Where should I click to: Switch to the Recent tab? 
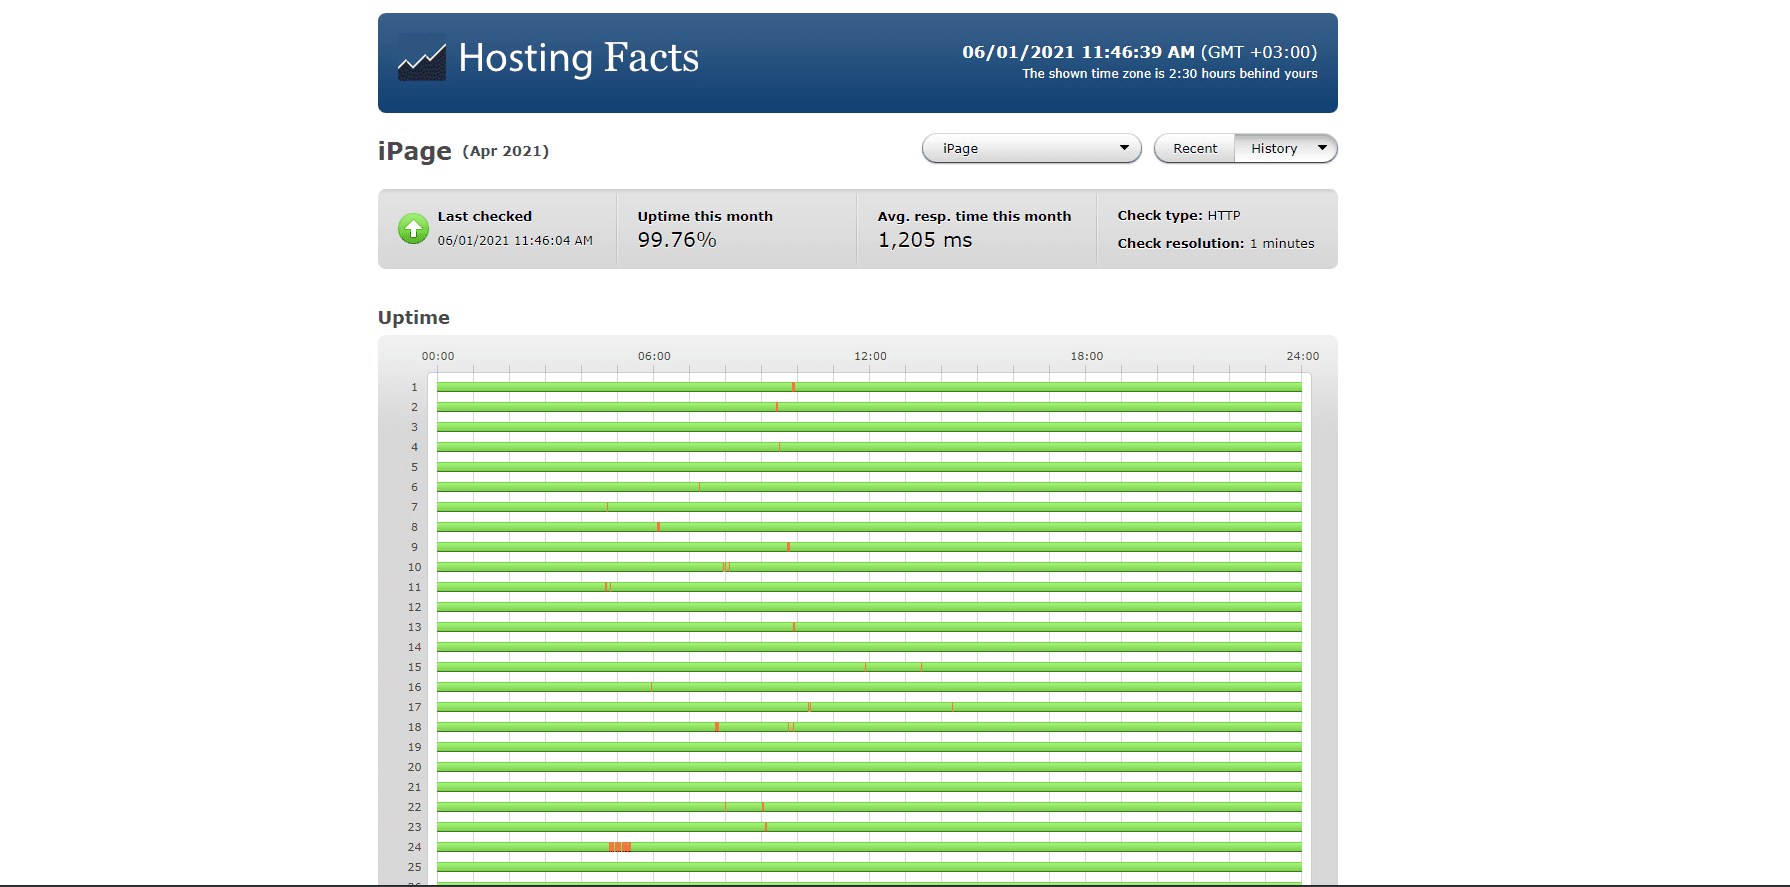pos(1195,148)
